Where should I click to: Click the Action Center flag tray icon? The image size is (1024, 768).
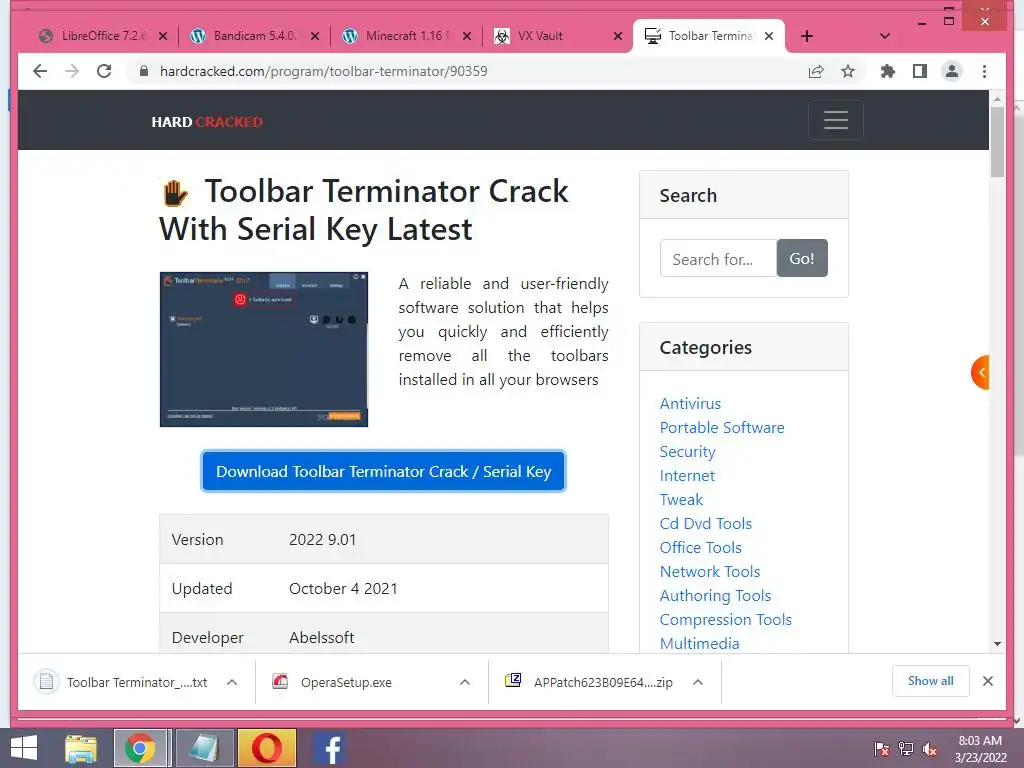(x=881, y=749)
